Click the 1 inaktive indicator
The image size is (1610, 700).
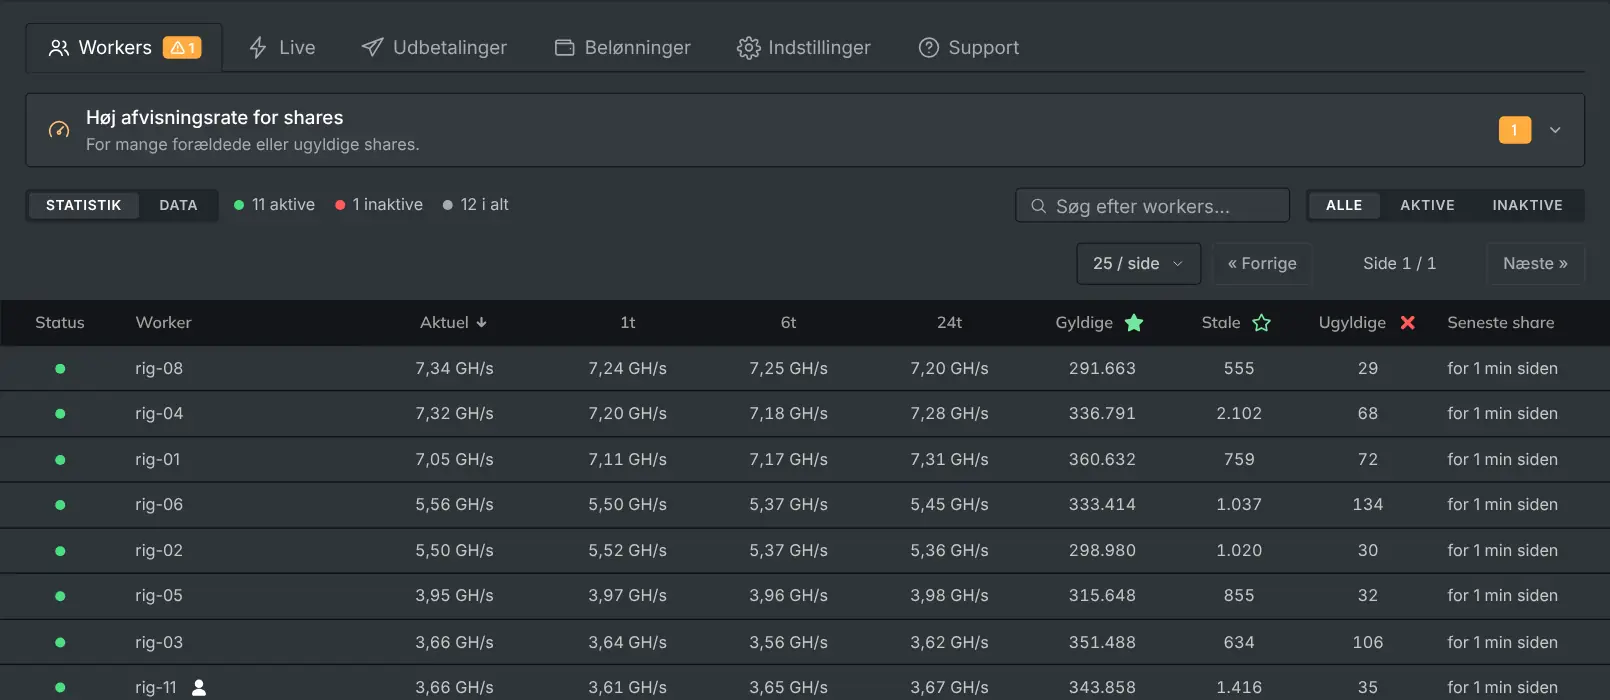coord(379,205)
